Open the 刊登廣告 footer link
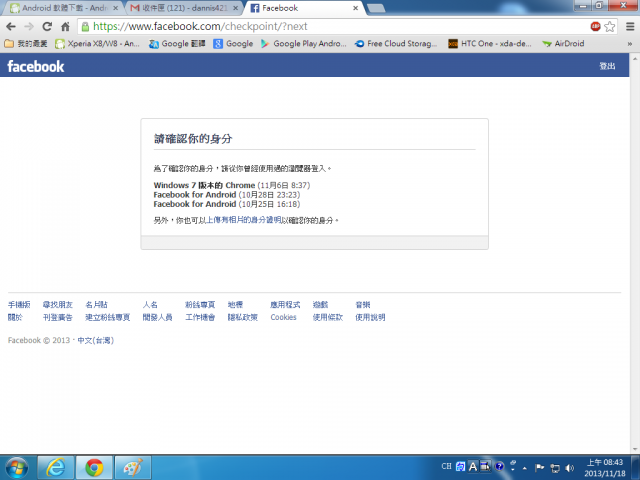Viewport: 640px width, 480px height. (58, 317)
